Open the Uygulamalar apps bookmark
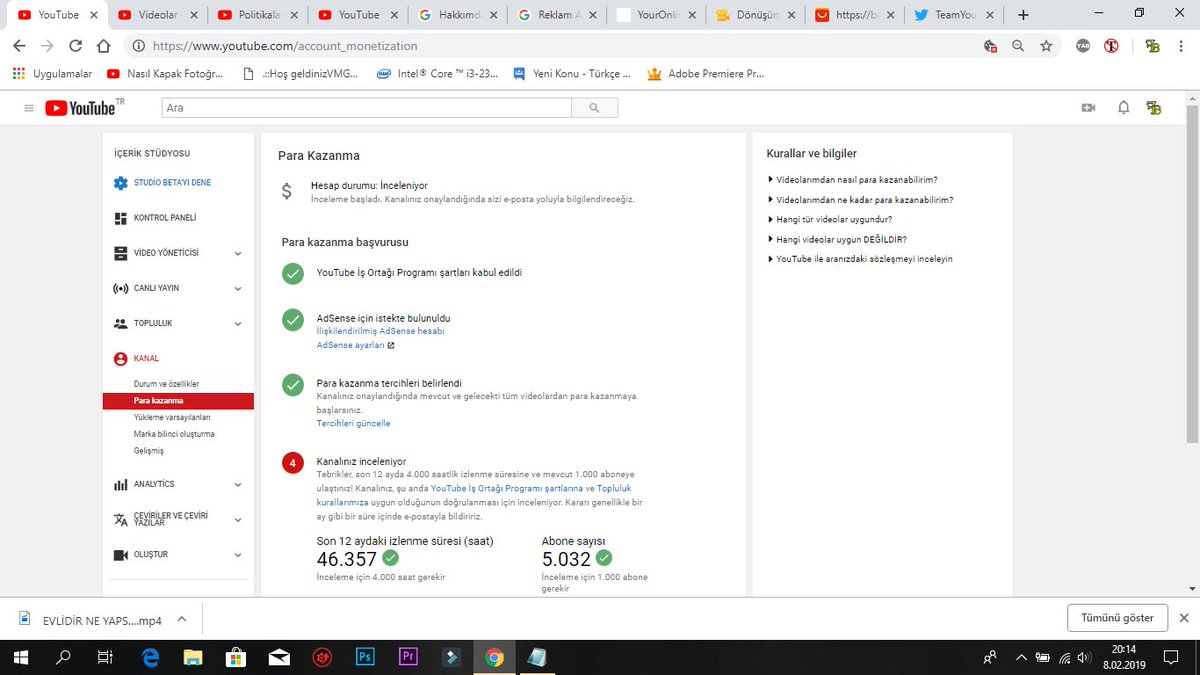 coord(52,74)
